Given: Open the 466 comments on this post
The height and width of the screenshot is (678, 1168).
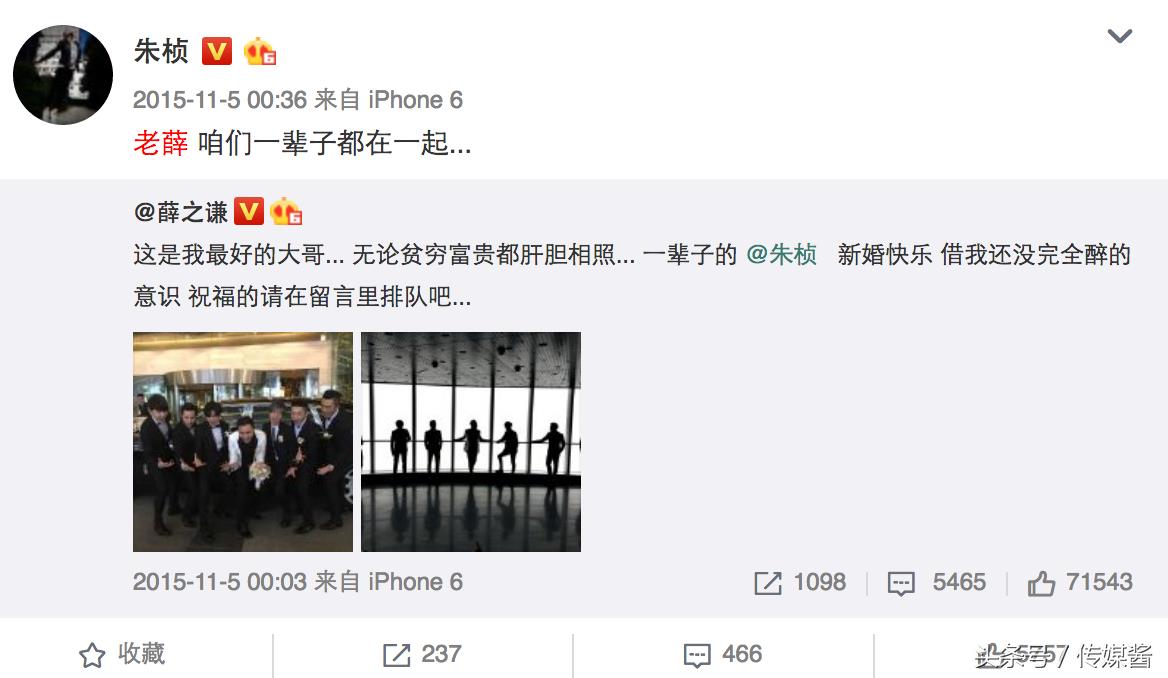Looking at the screenshot, I should click(x=723, y=654).
